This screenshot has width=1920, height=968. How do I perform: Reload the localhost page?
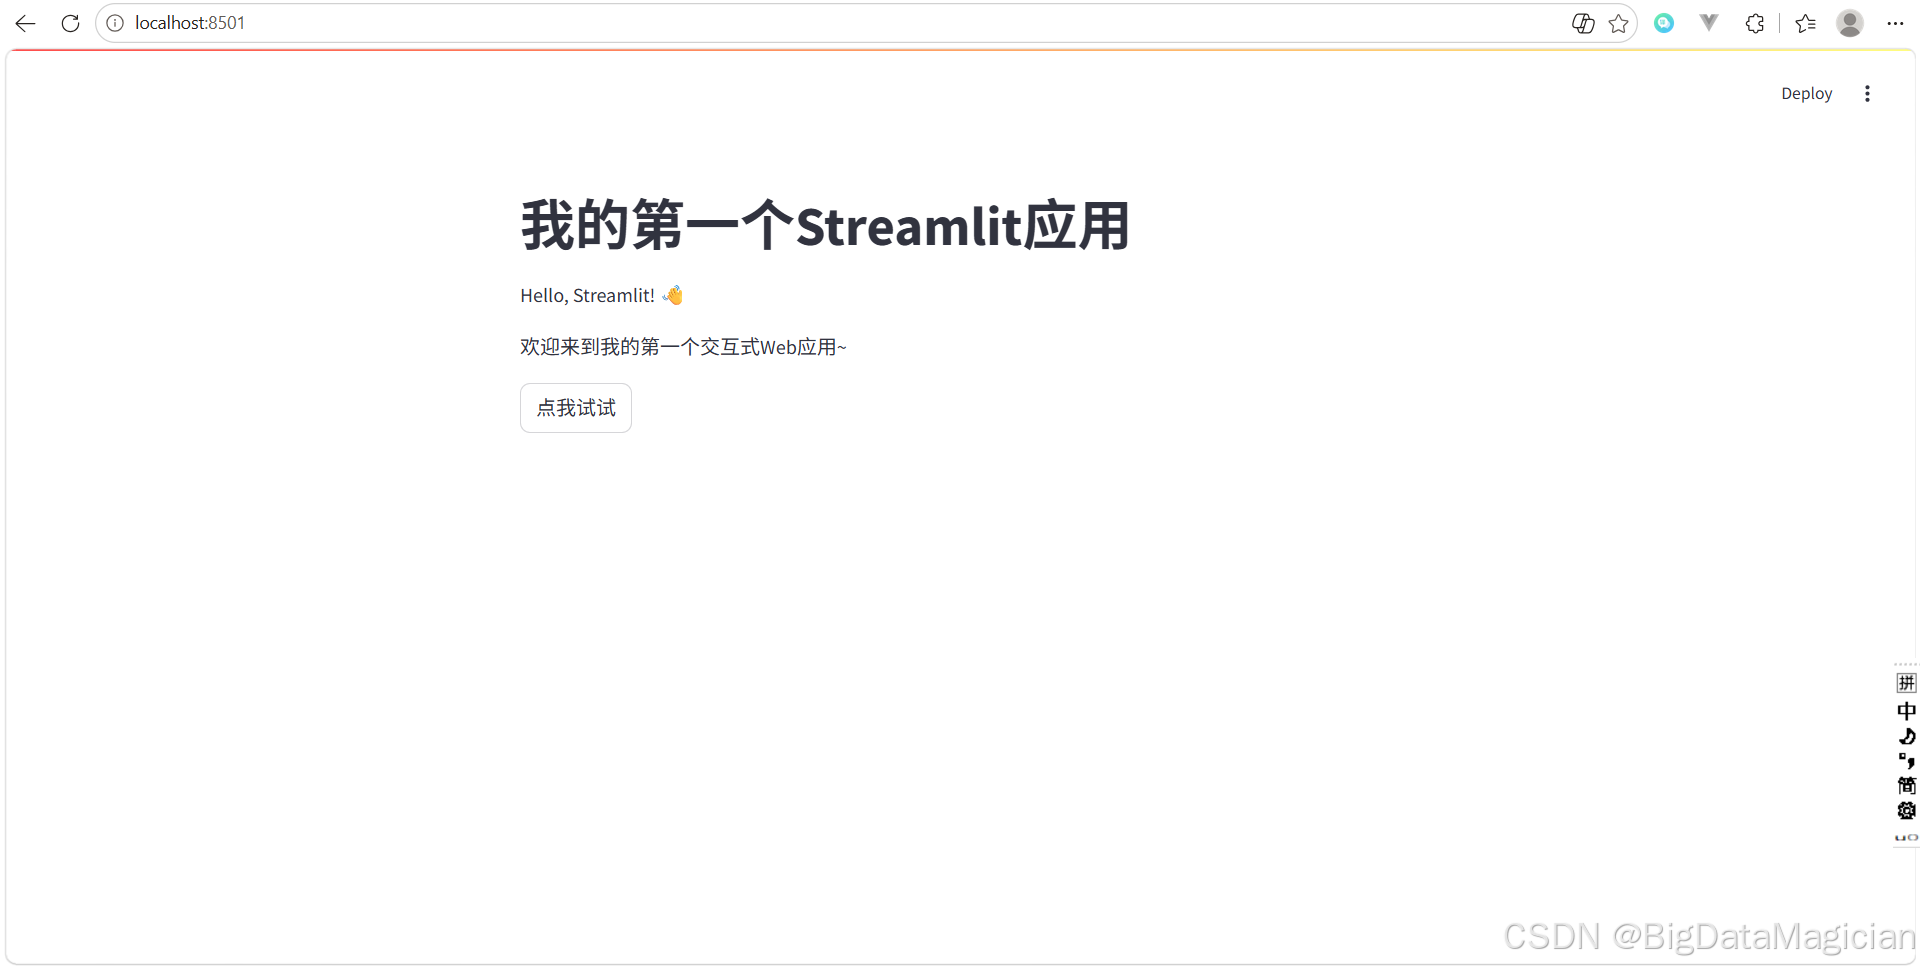coord(70,23)
